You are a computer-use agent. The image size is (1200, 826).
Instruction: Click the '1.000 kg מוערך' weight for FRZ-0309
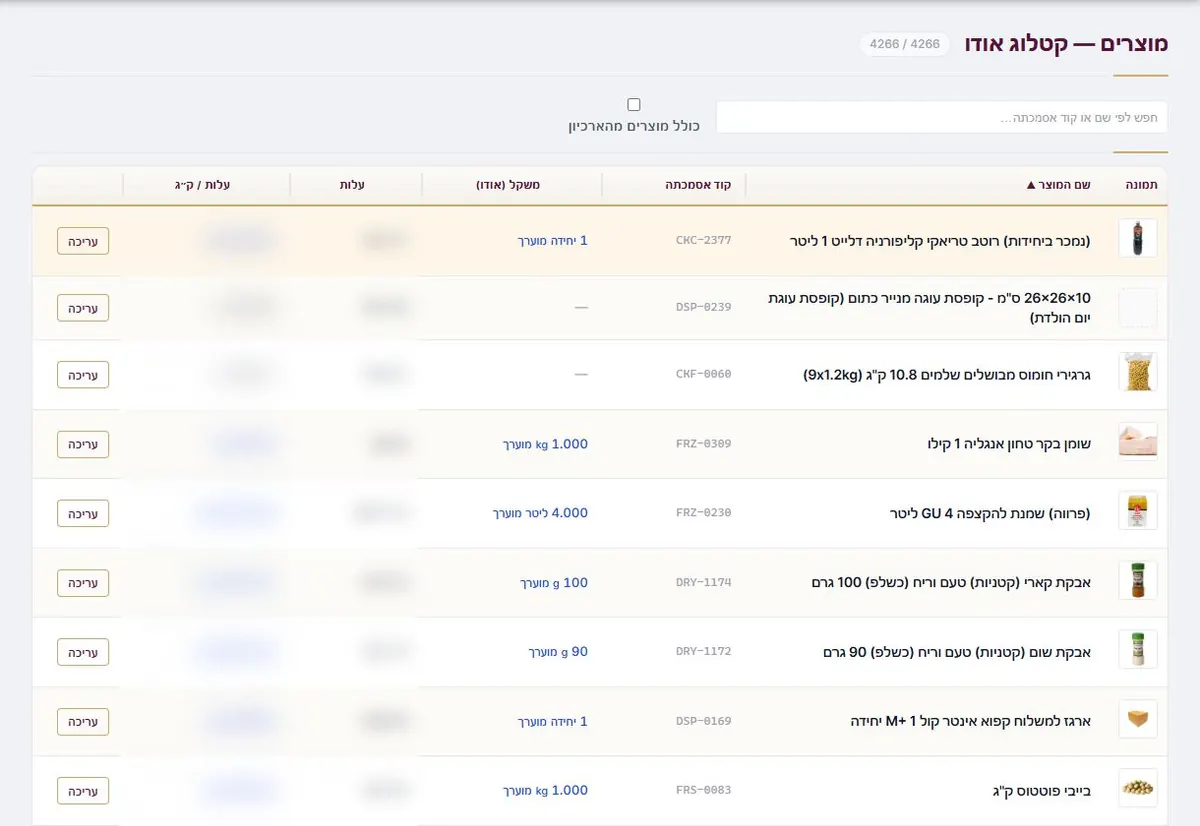(545, 444)
